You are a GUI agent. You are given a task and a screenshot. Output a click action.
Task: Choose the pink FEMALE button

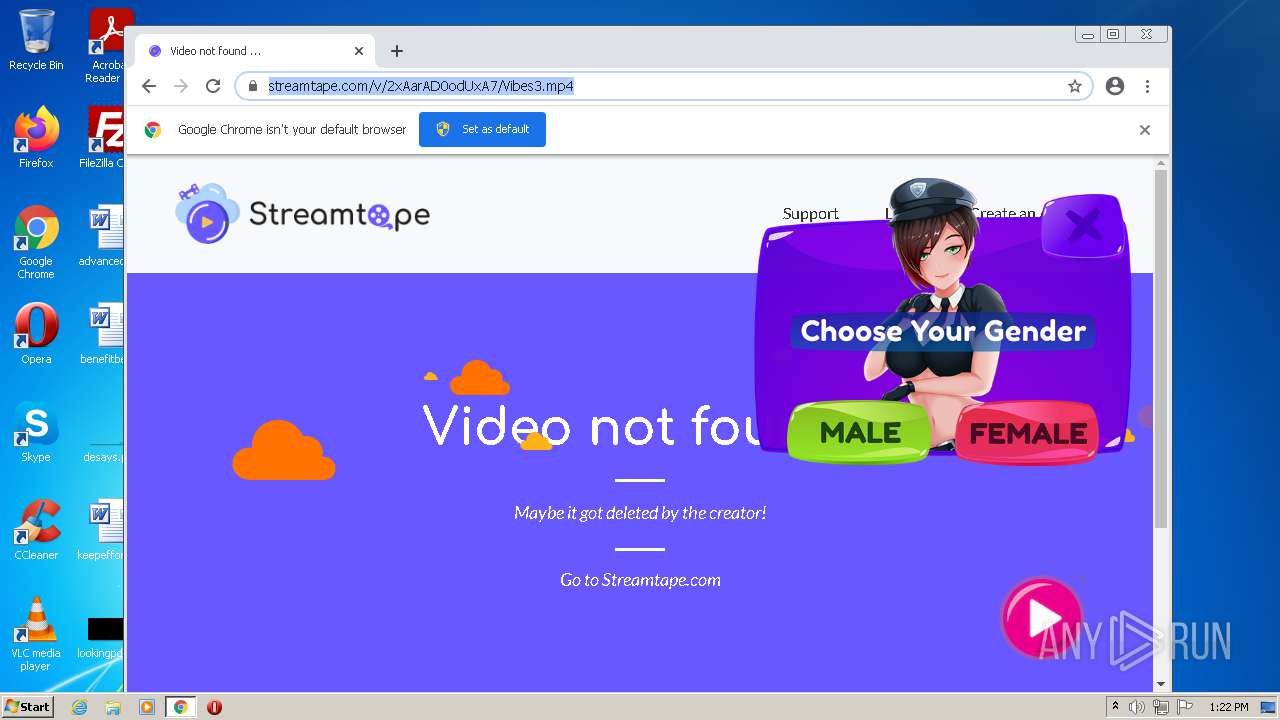coord(1027,432)
